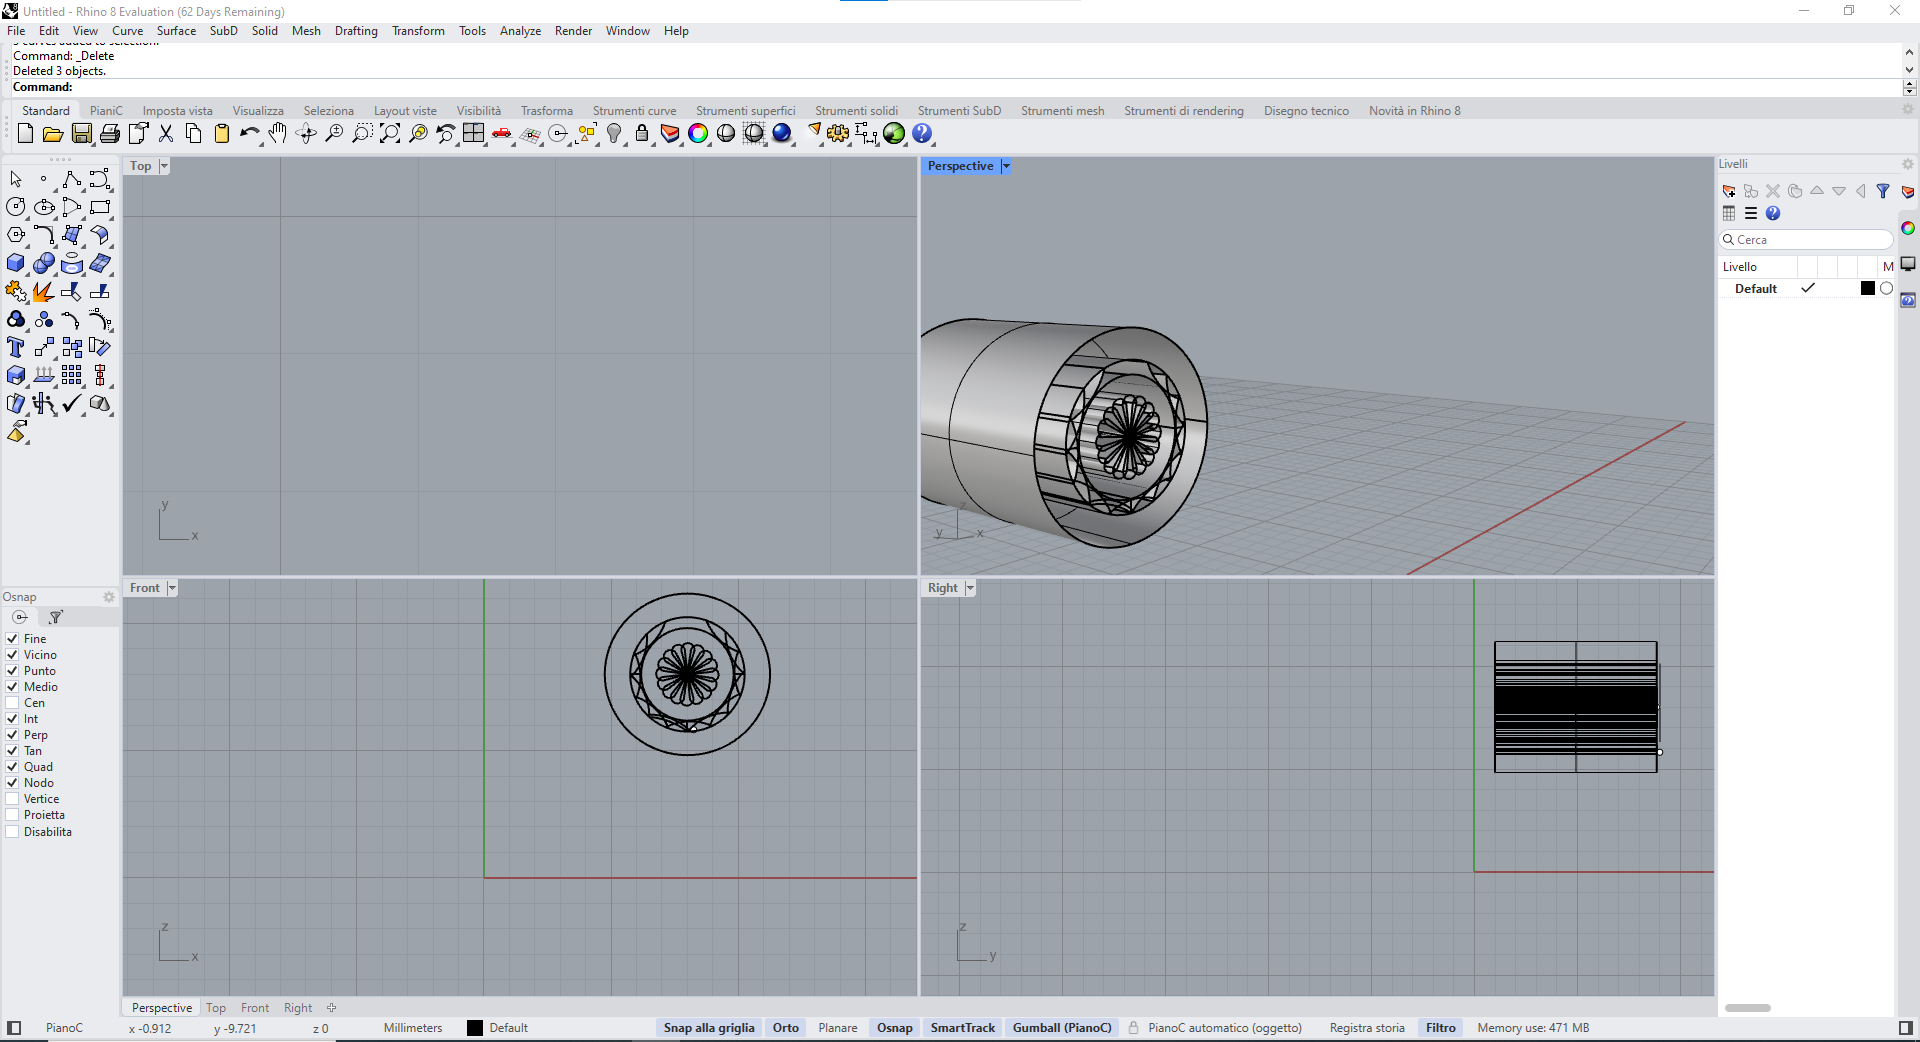This screenshot has width=1920, height=1042.
Task: Toggle the SmartTrack status bar button
Action: click(x=962, y=1028)
